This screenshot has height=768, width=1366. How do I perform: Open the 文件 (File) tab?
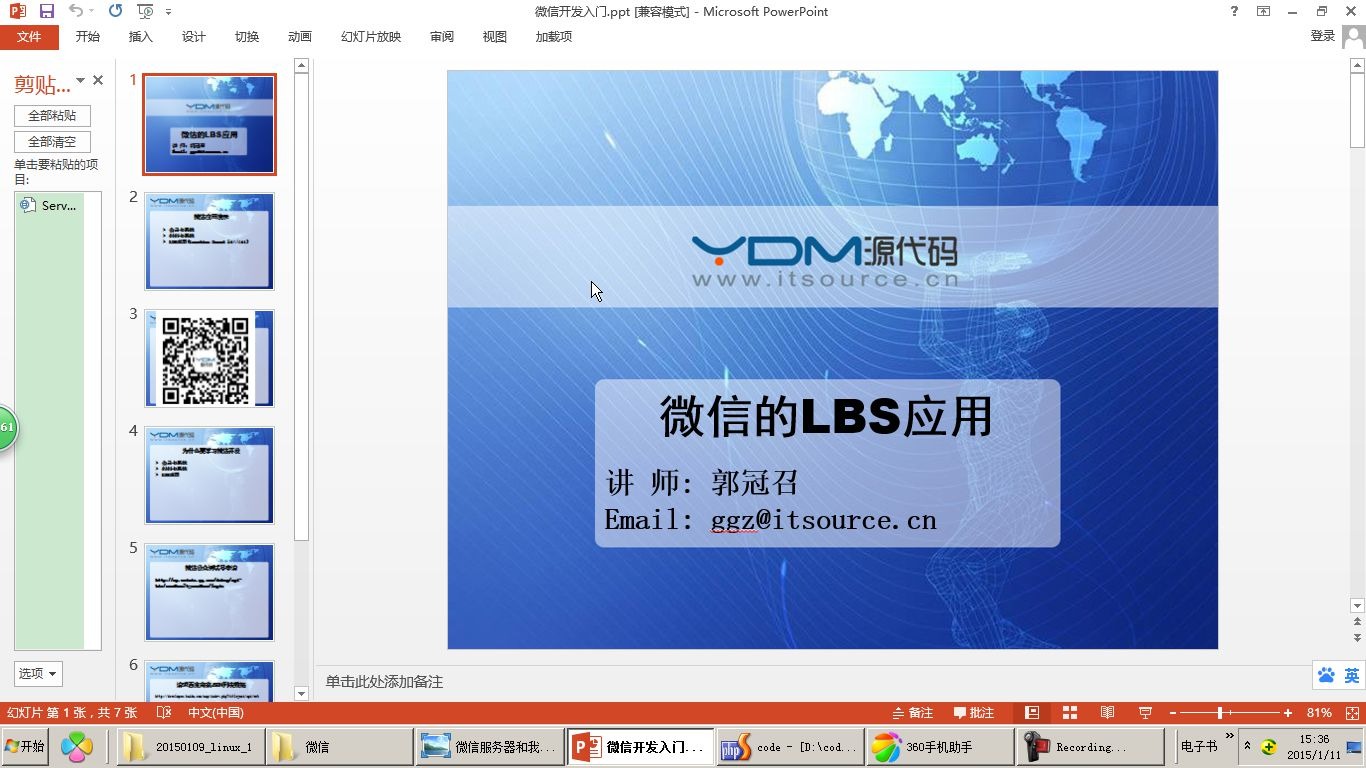click(29, 36)
